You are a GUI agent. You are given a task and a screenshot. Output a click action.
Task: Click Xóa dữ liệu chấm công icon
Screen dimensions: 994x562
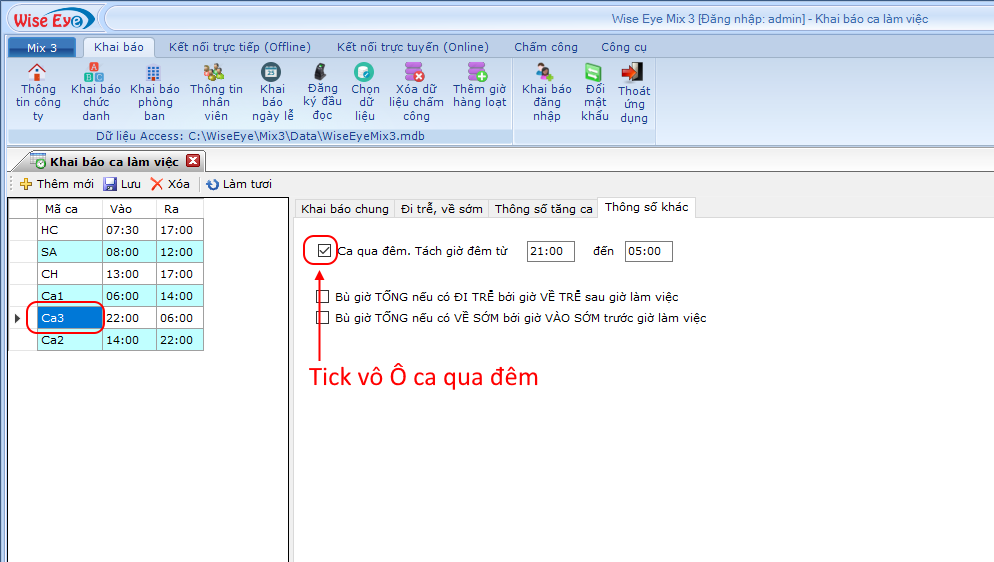(x=415, y=73)
